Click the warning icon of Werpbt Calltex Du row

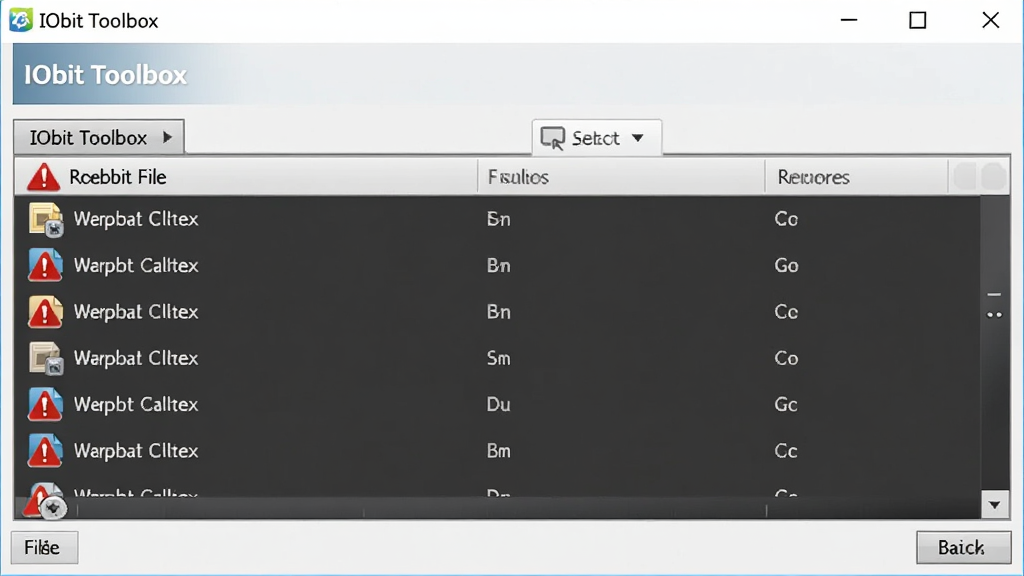45,404
